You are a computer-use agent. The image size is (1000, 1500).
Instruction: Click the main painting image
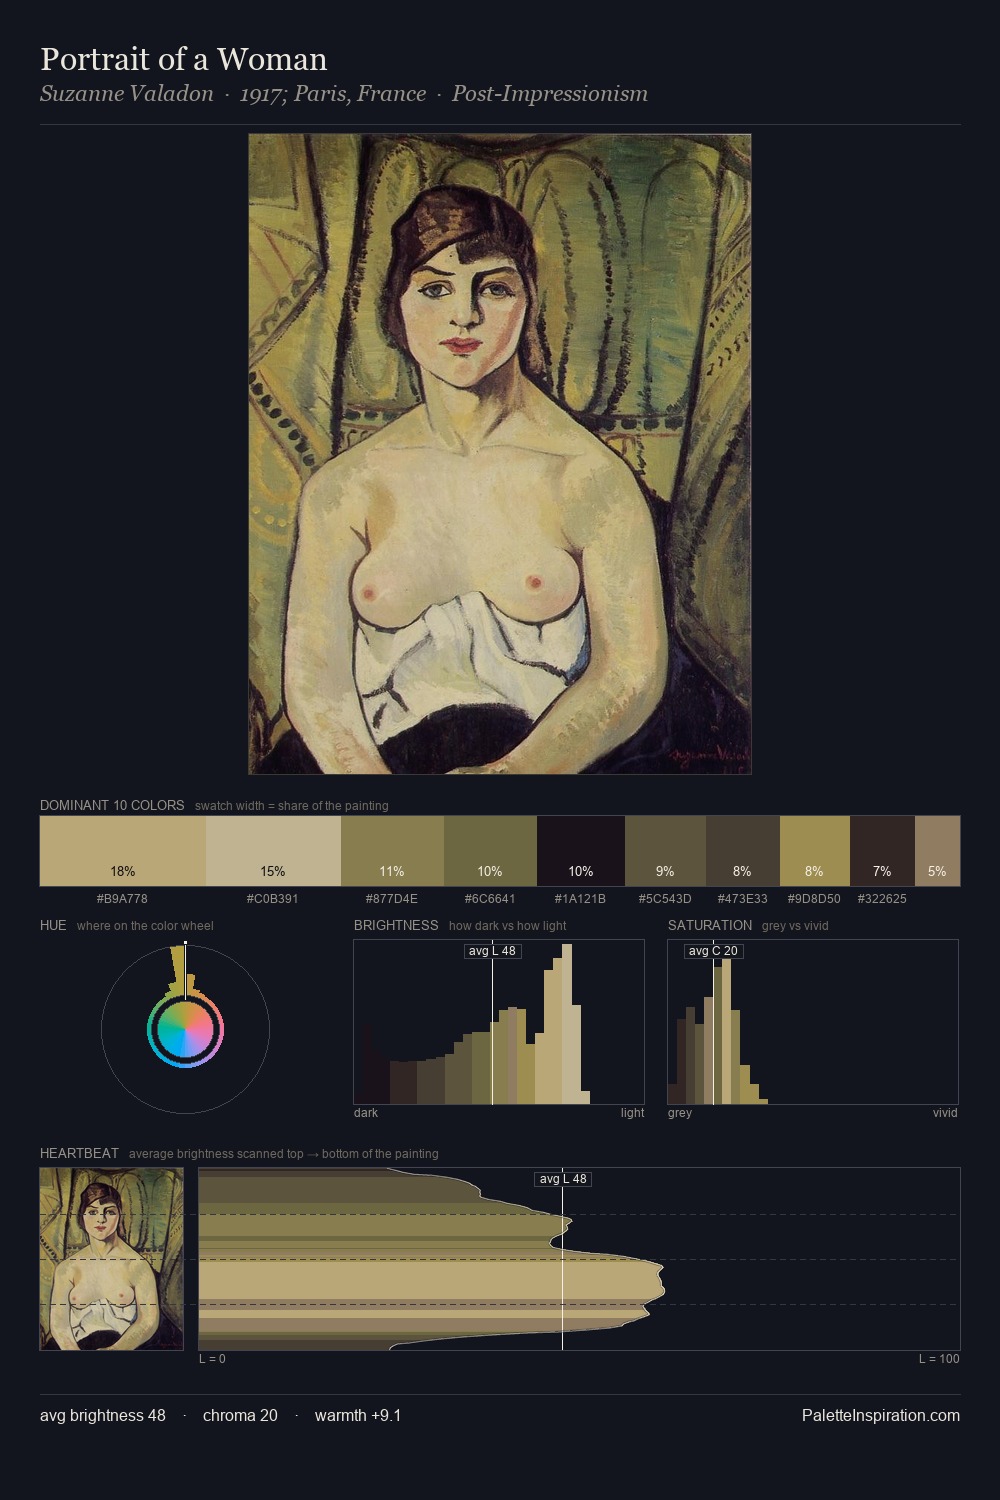[x=500, y=454]
